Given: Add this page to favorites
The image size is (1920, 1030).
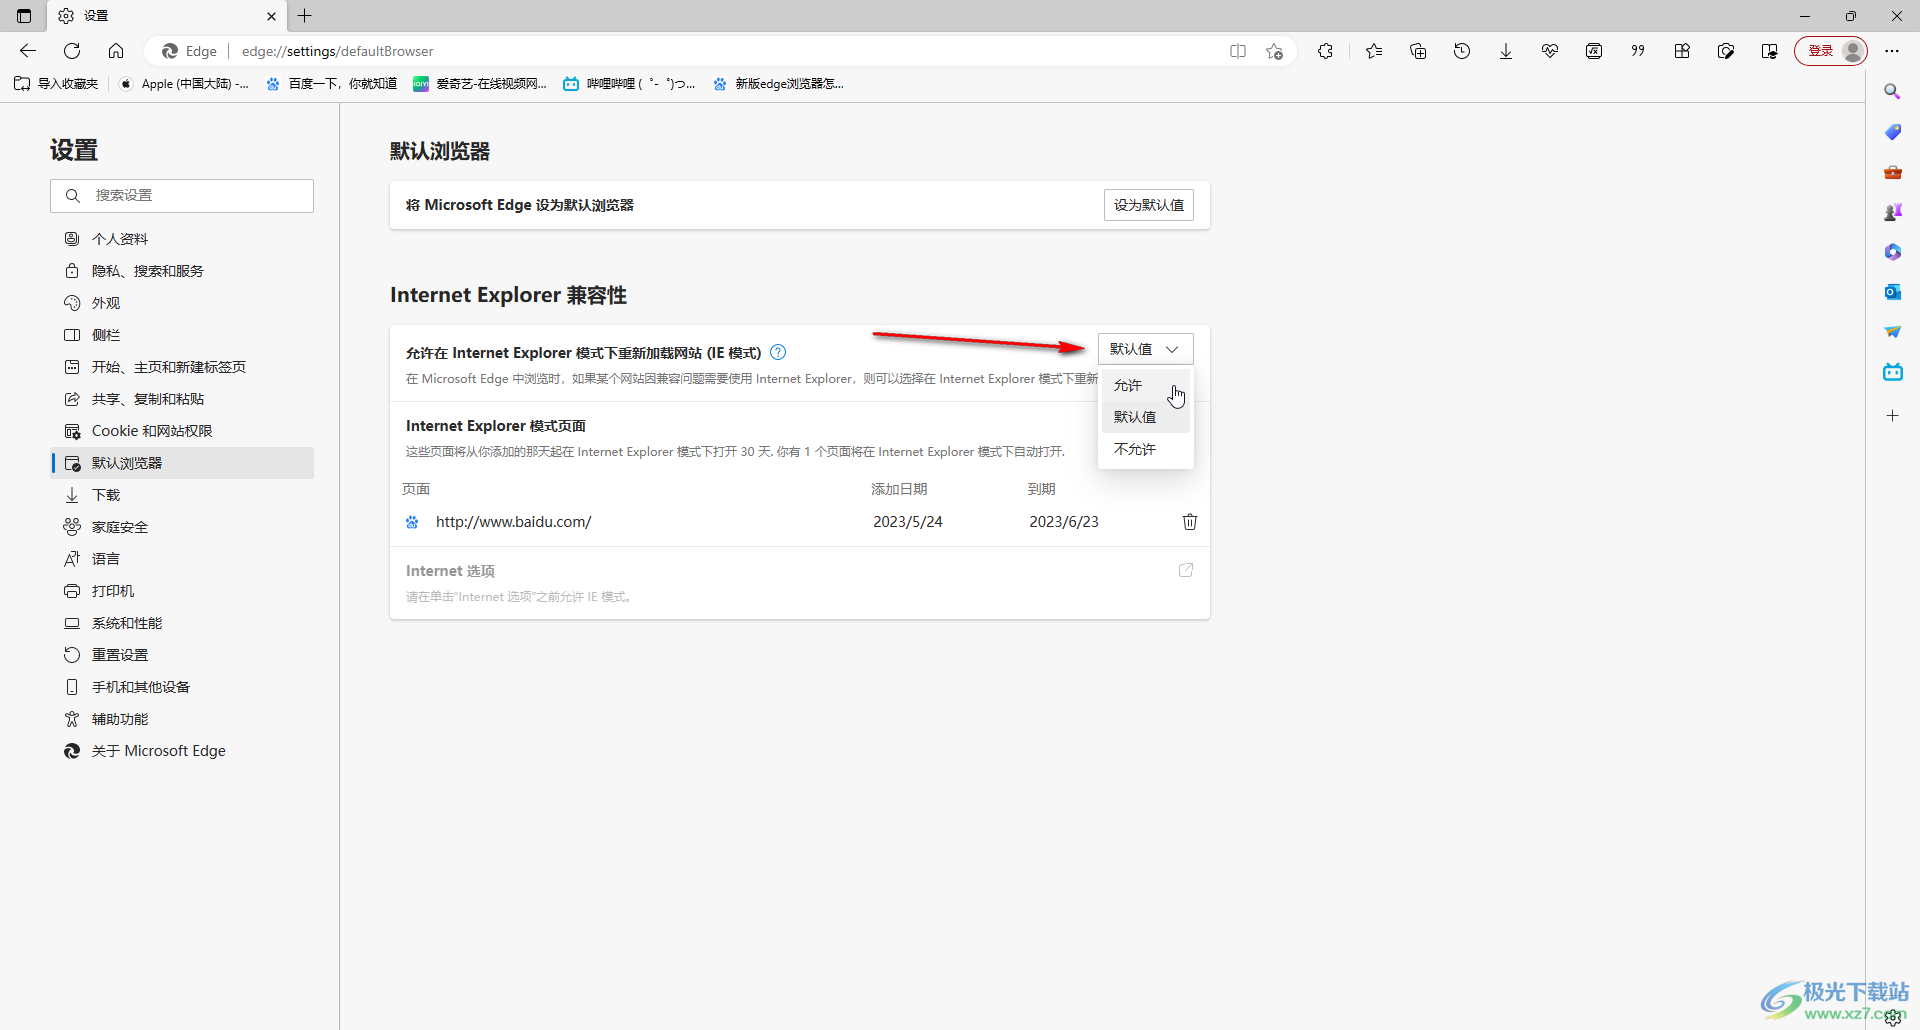Looking at the screenshot, I should [x=1274, y=51].
